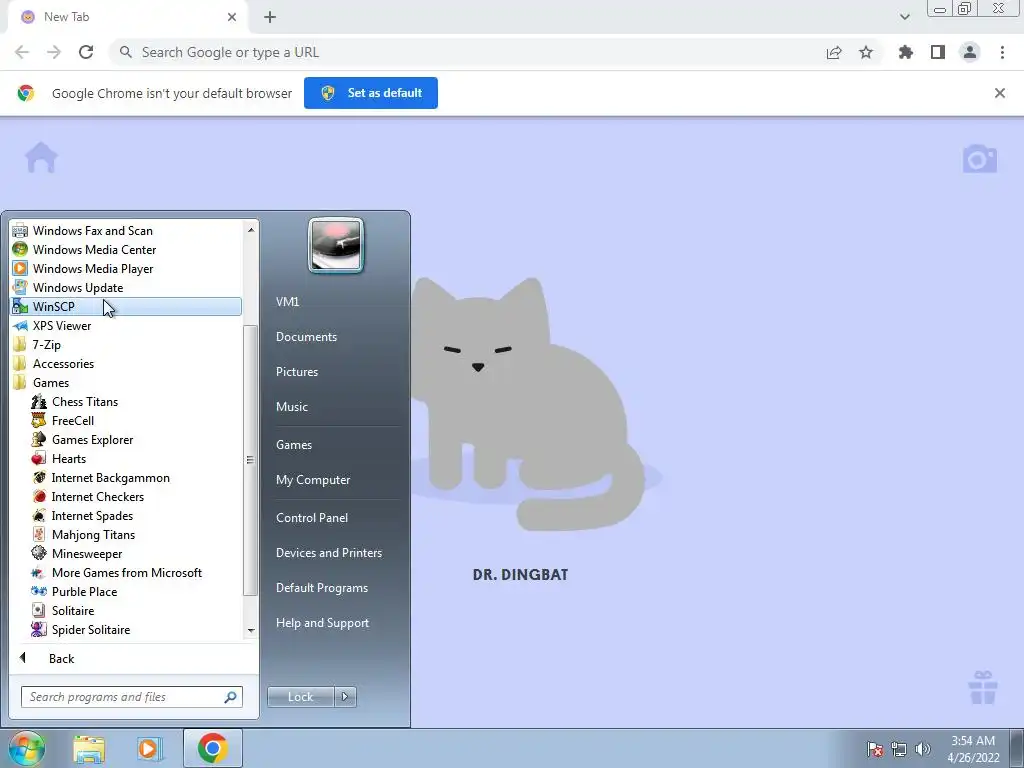The width and height of the screenshot is (1024, 768).
Task: Open My Computer
Action: (313, 479)
